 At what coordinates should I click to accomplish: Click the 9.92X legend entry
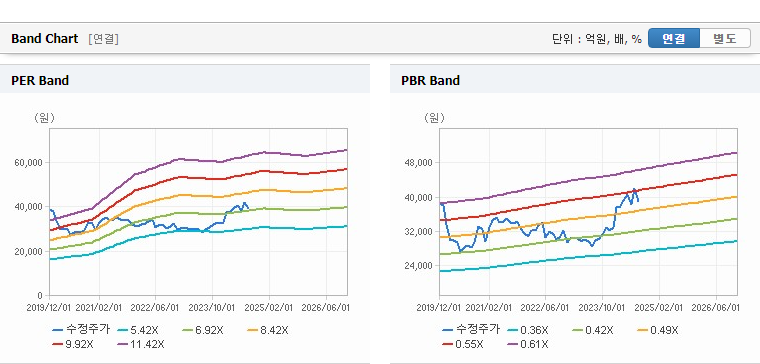73,344
